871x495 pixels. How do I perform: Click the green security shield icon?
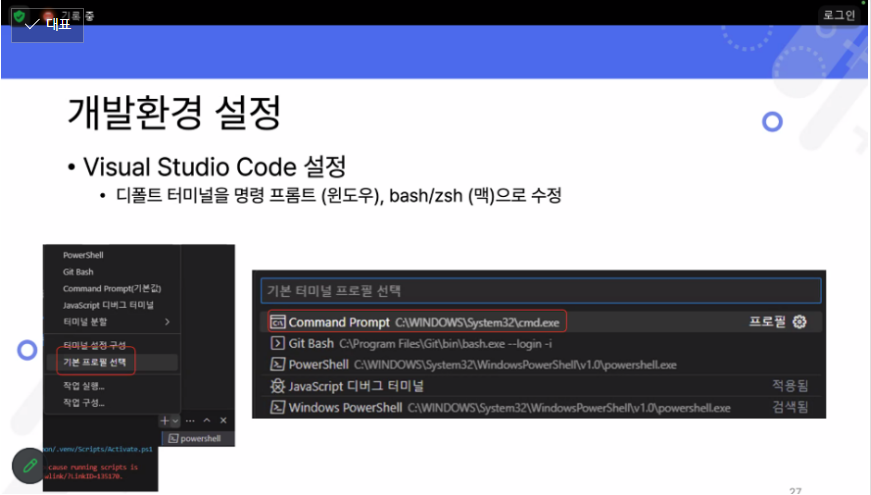coord(19,16)
